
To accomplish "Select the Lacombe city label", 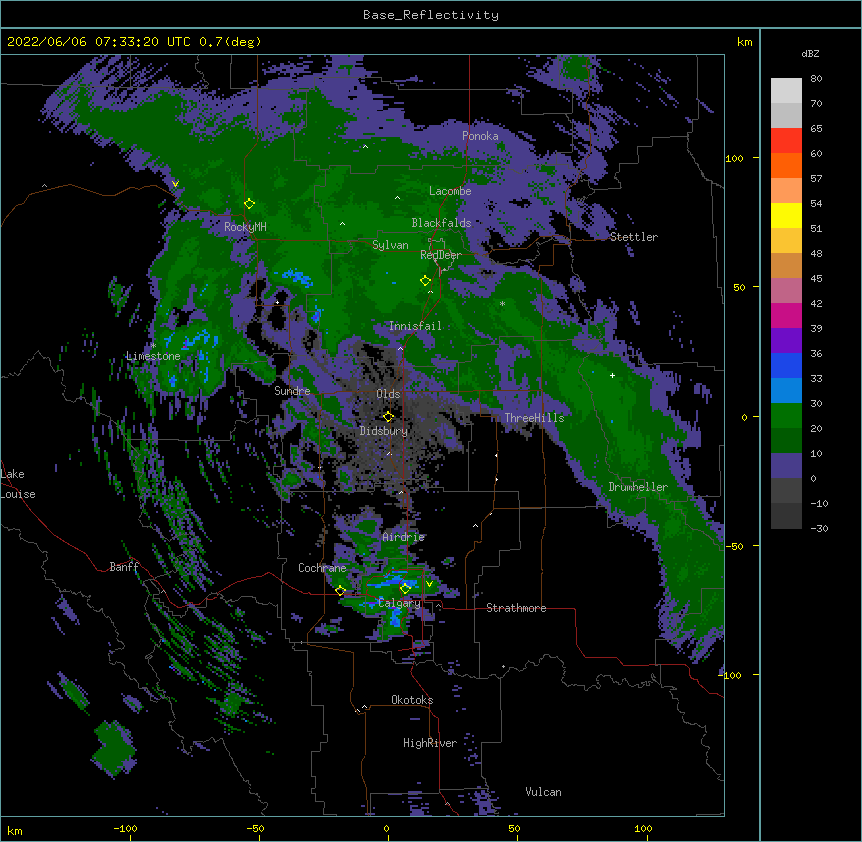I will coord(450,191).
